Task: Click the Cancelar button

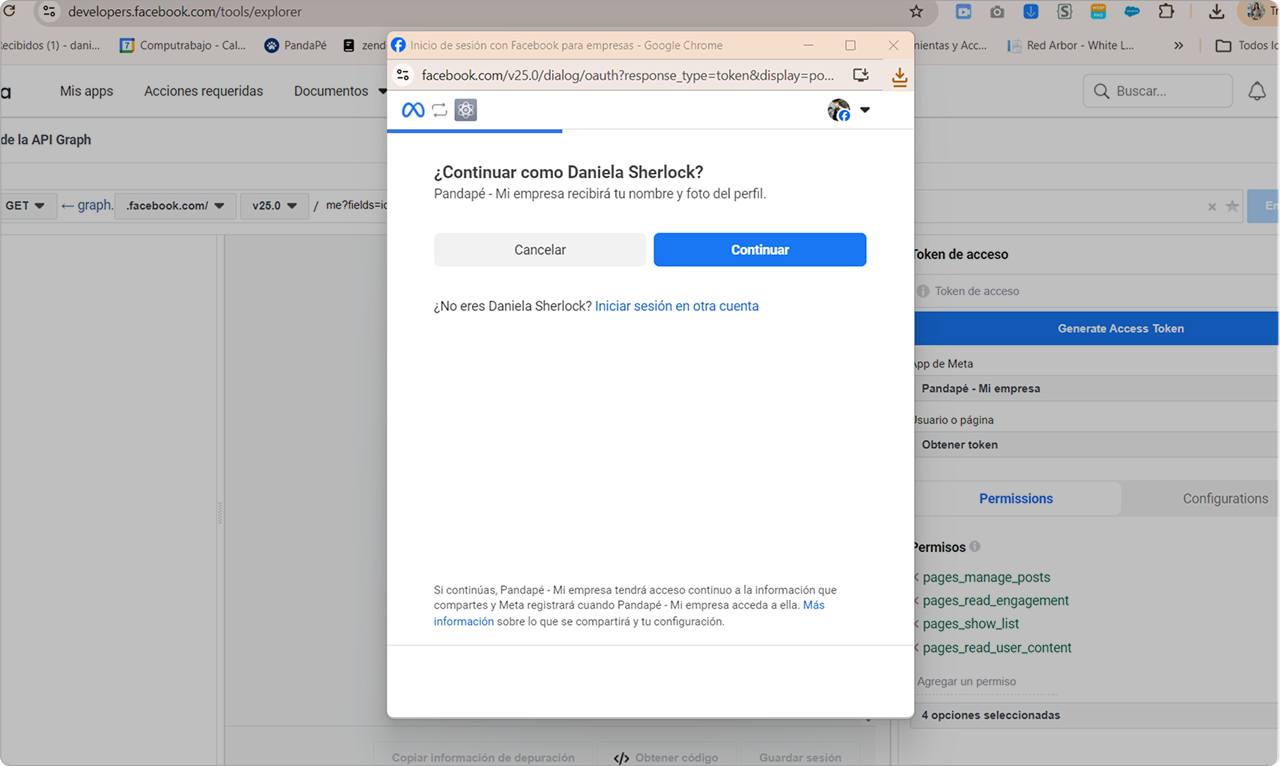Action: click(540, 250)
